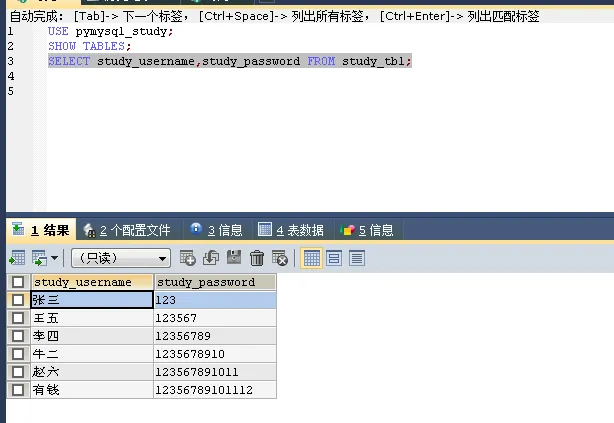
Task: Select the password cell 12356789101112
Action: [x=215, y=390]
